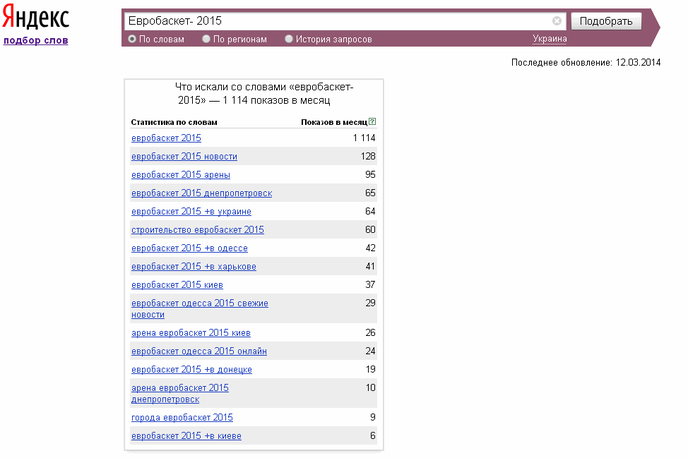Open the евробаскет 2015 новости keyword link

184,157
